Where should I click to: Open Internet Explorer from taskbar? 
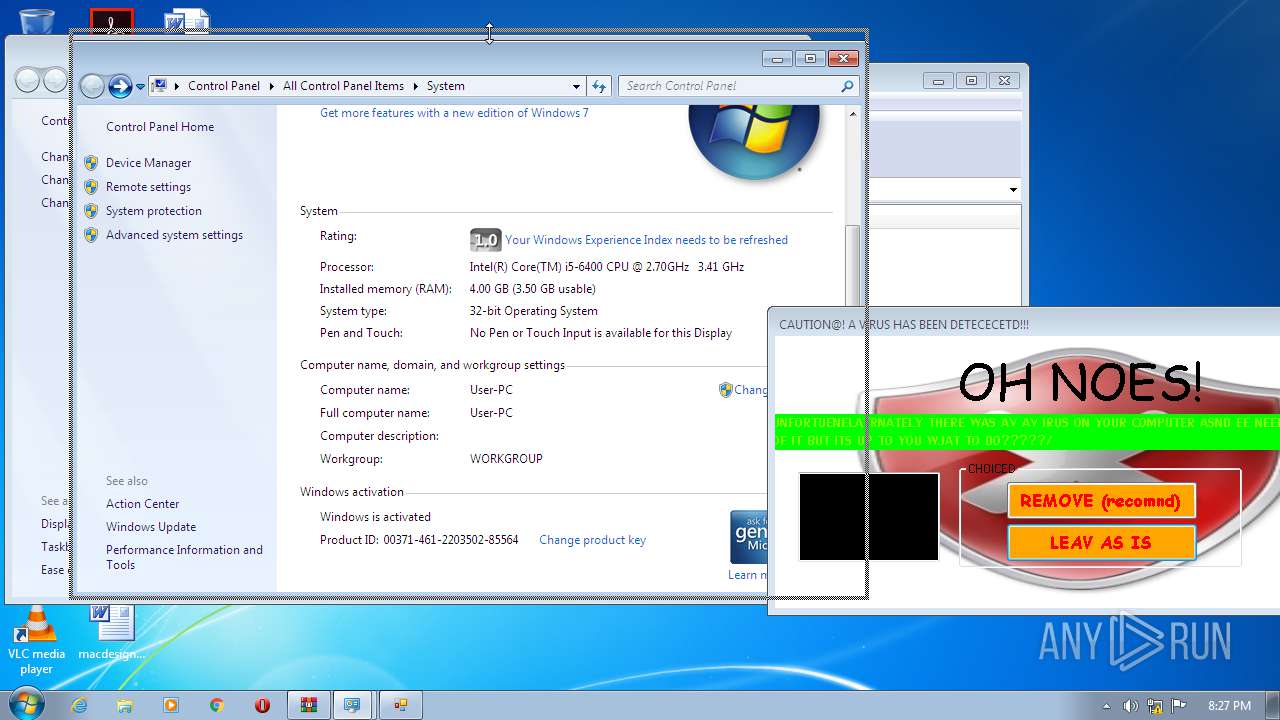click(x=79, y=705)
